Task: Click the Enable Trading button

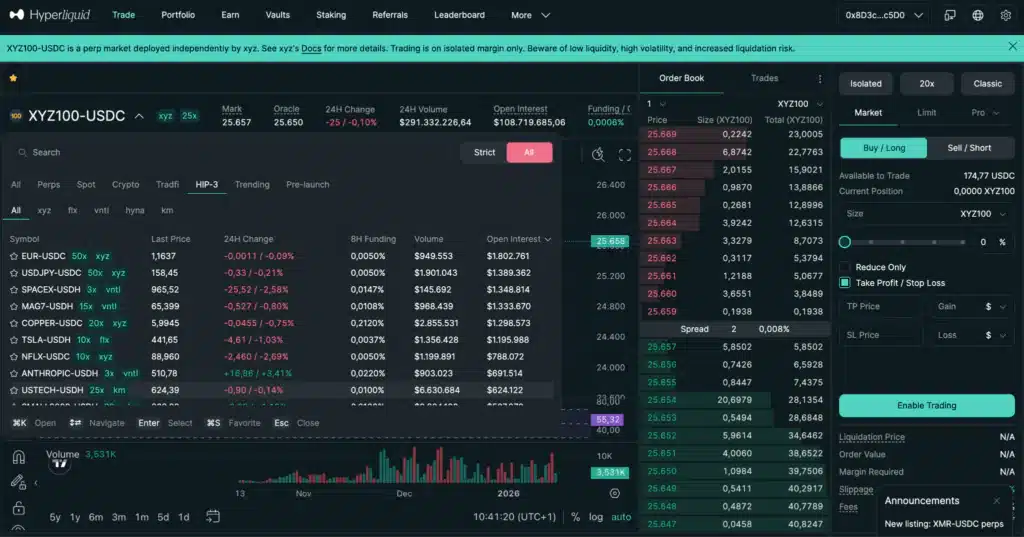Action: click(926, 405)
